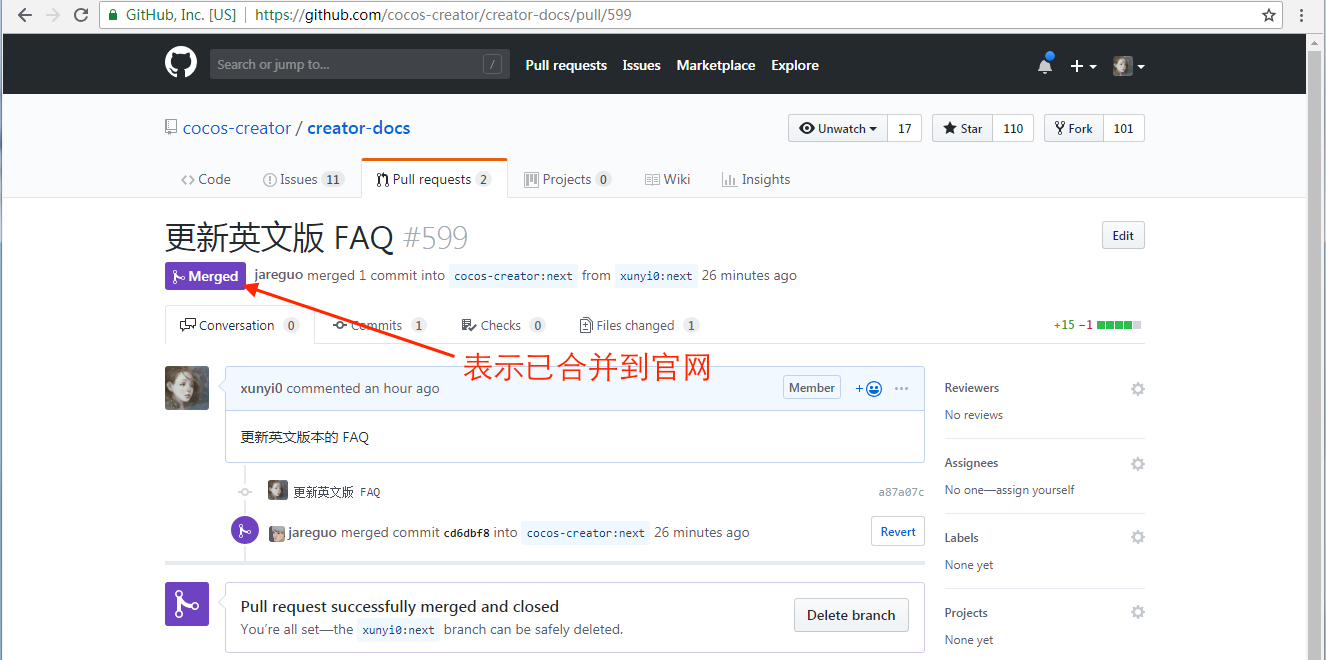Click the cocos-creator:next base branch label
Viewport: 1326px width, 660px height.
(x=513, y=276)
